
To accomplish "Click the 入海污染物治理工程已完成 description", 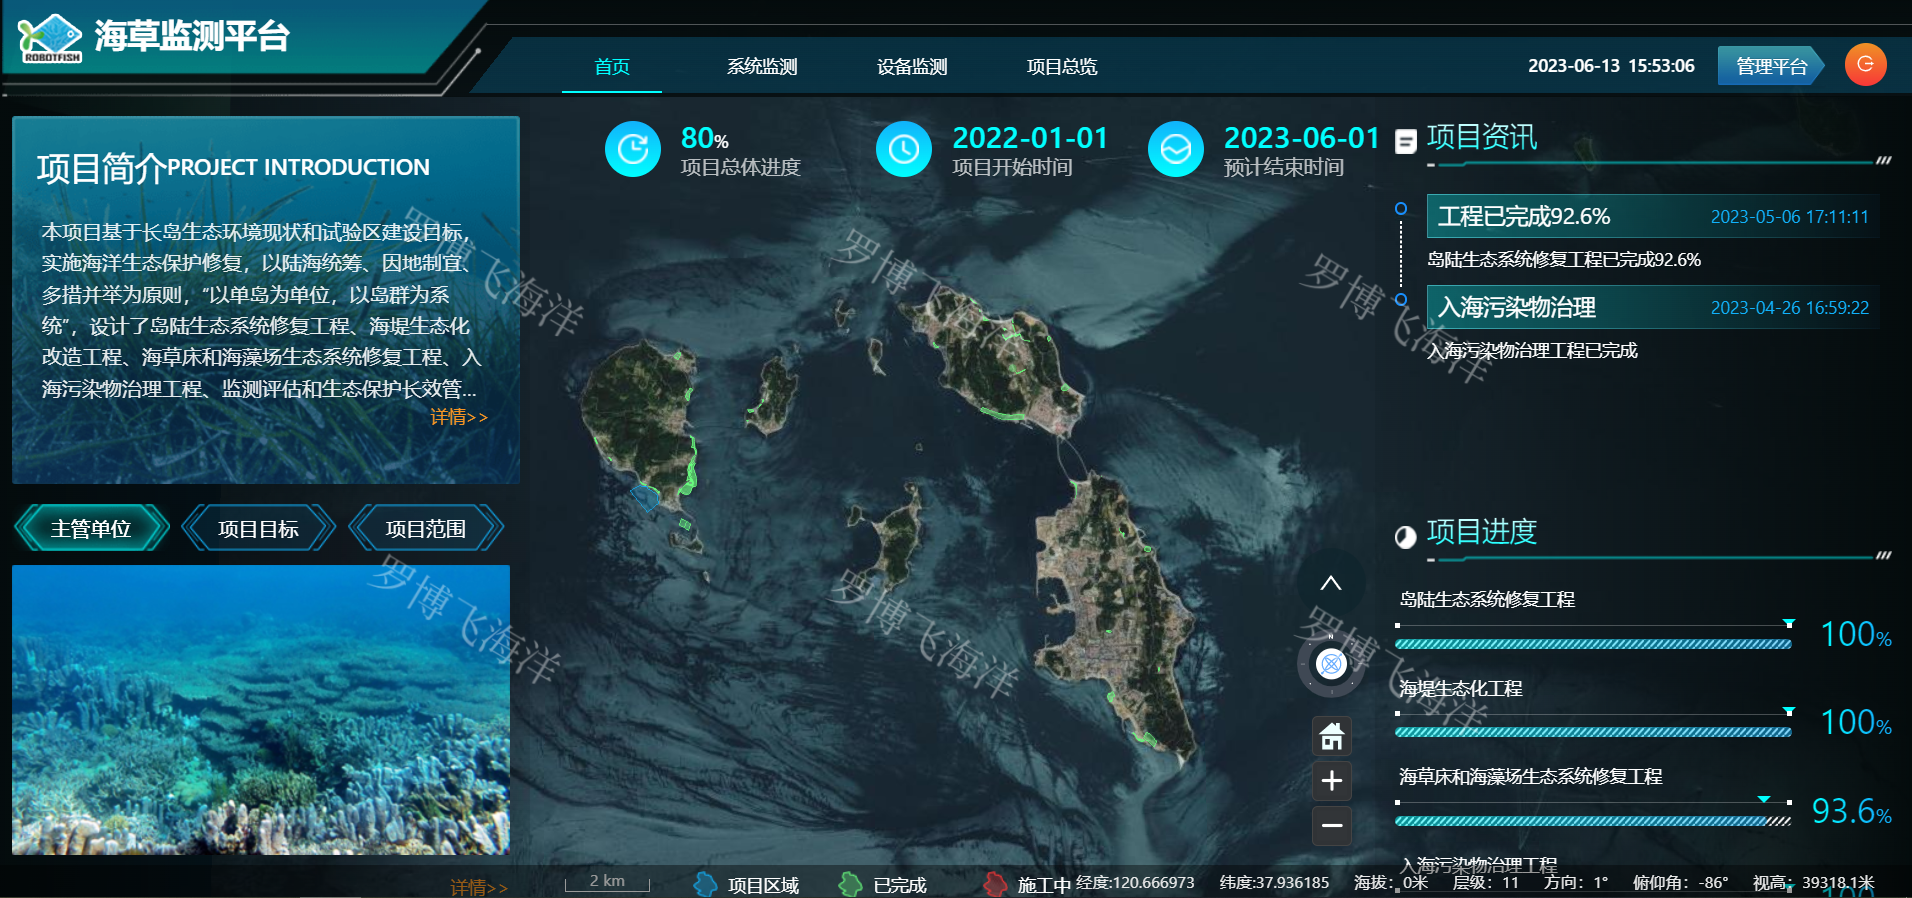I will (1532, 351).
